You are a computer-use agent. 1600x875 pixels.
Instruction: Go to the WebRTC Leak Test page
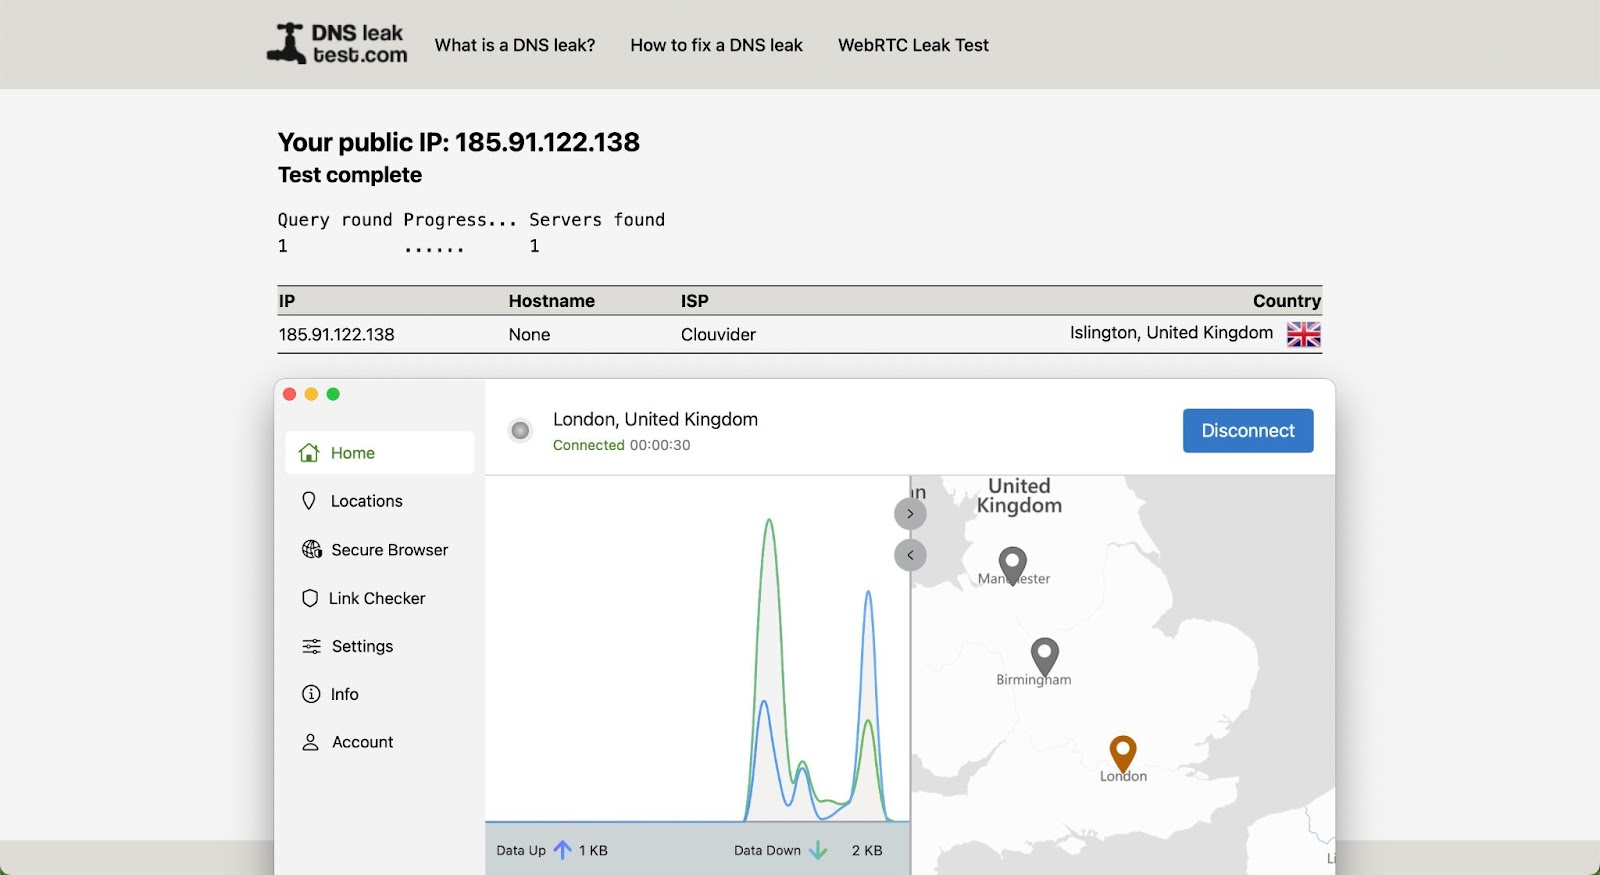tap(913, 45)
